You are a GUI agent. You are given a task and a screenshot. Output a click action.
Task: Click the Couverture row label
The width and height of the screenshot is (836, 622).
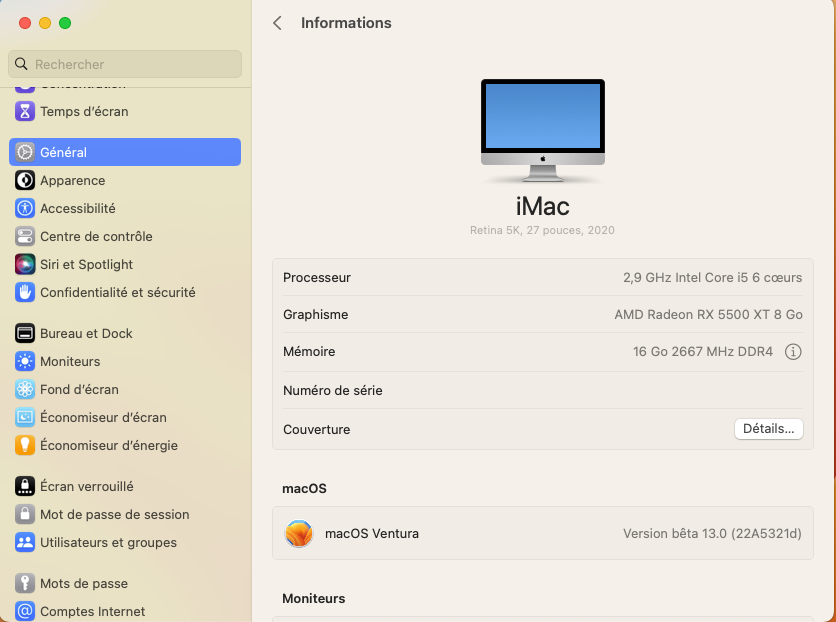pos(317,429)
